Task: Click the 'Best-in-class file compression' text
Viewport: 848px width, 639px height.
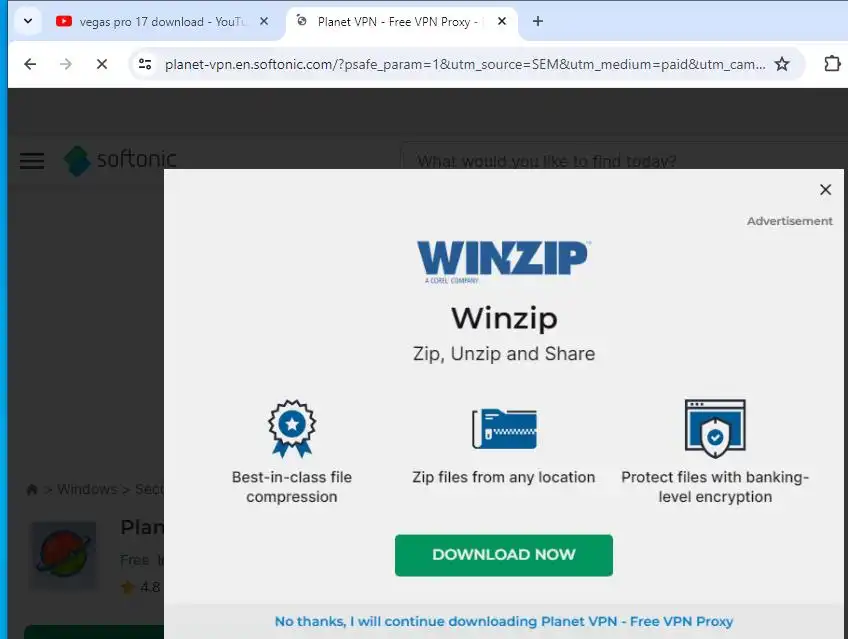Action: click(x=292, y=487)
